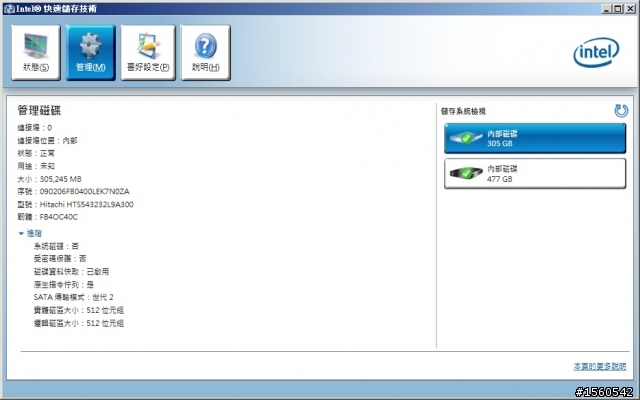The height and width of the screenshot is (400, 640).
Task: Click the 用途：未知 row
Action: pyautogui.click(x=36, y=166)
